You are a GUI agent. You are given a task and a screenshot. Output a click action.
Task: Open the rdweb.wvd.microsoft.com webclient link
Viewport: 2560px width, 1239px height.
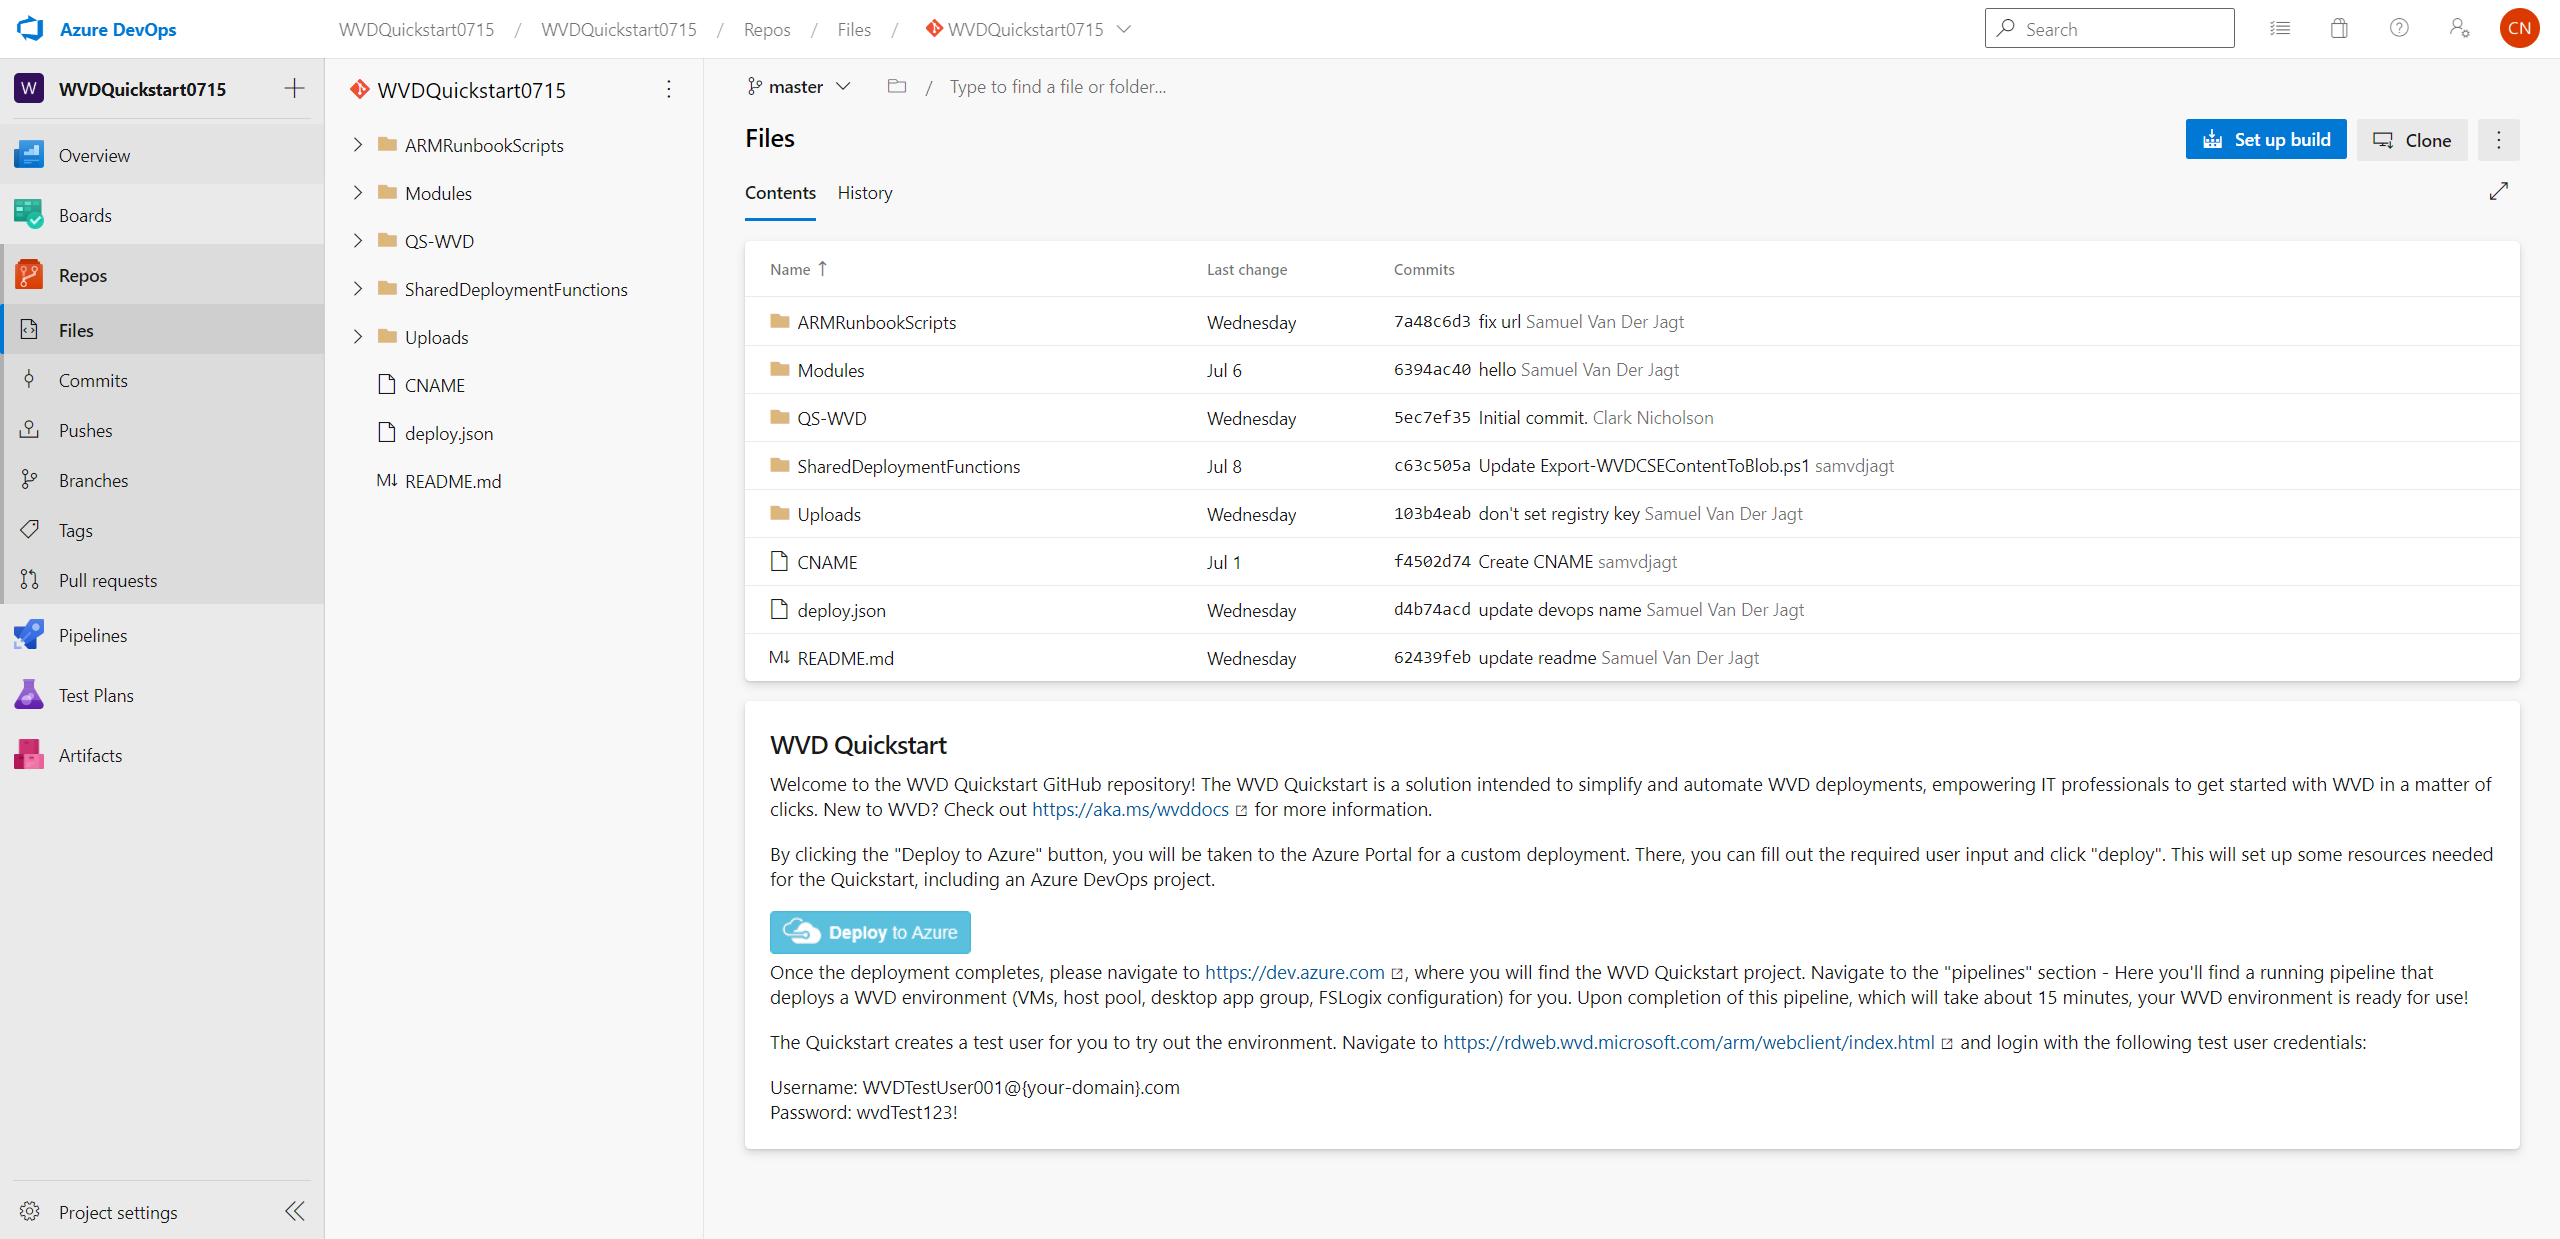point(1688,1042)
